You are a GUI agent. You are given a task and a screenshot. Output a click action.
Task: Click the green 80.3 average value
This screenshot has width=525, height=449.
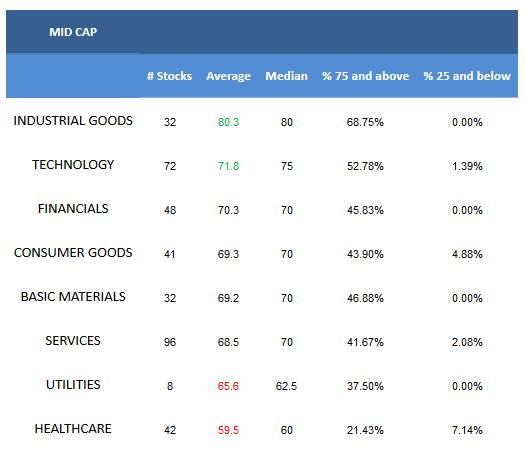click(228, 122)
